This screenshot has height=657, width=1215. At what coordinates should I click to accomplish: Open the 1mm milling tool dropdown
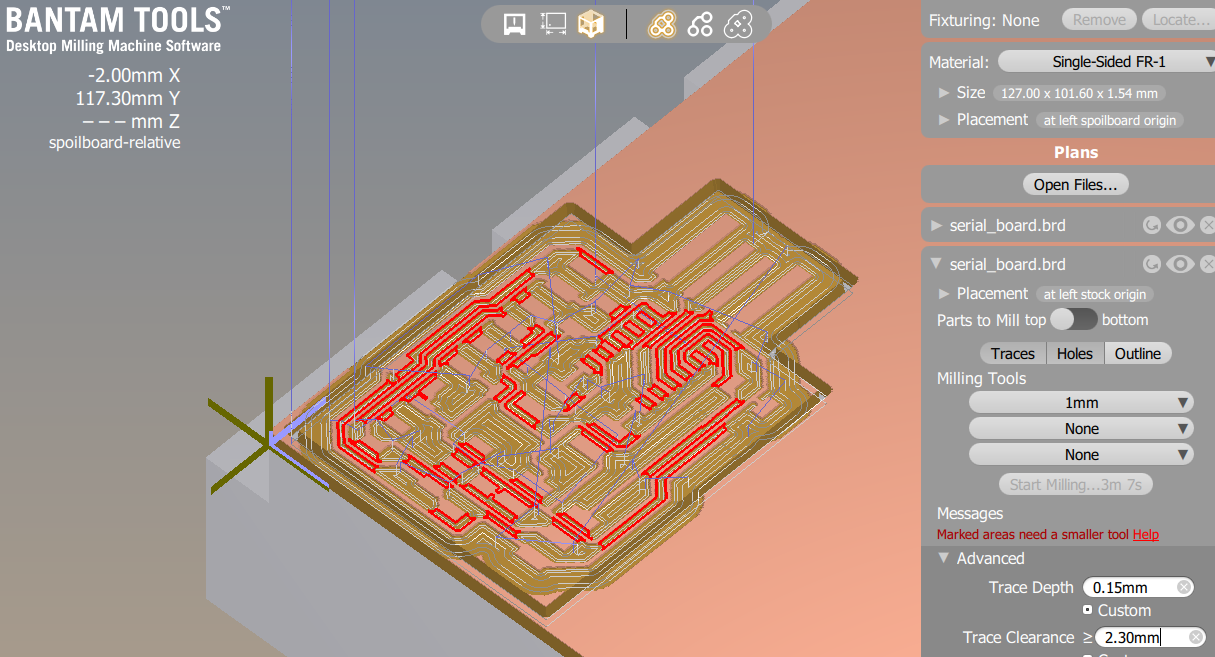point(1081,402)
